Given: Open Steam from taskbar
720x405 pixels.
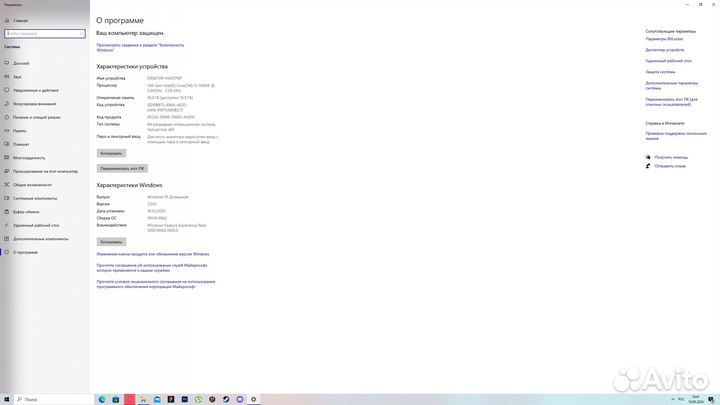Looking at the screenshot, I should click(x=226, y=399).
